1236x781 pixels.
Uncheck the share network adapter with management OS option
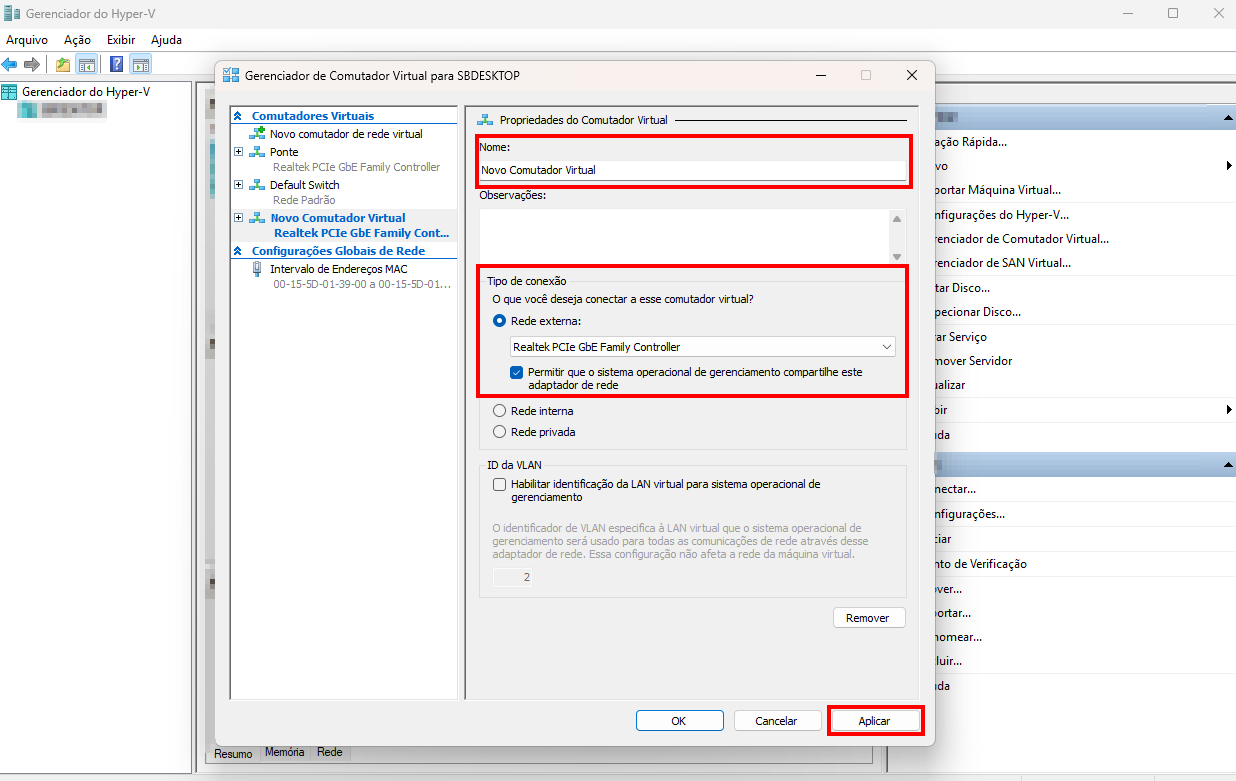[516, 372]
